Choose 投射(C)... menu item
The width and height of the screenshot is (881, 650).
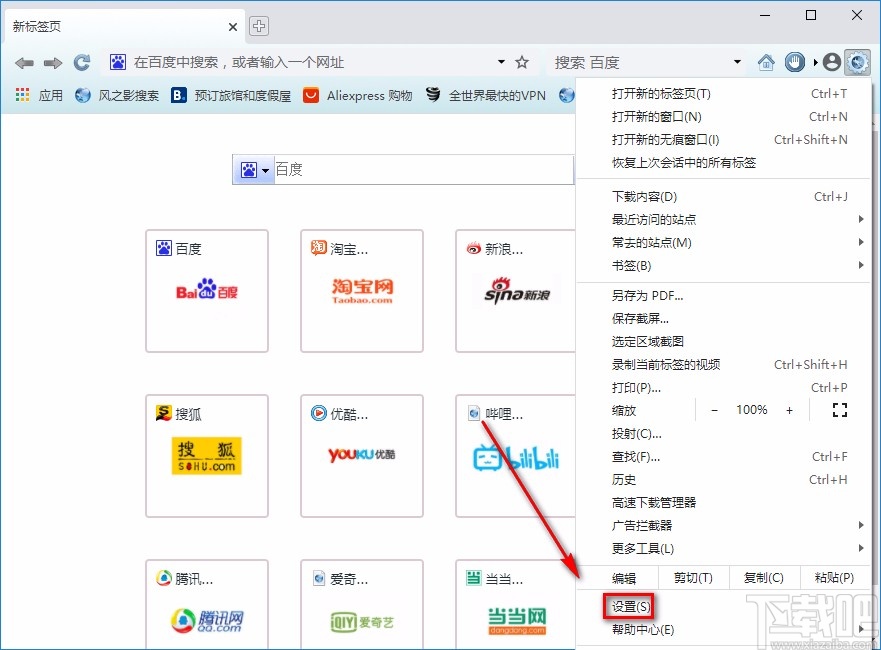pyautogui.click(x=724, y=434)
